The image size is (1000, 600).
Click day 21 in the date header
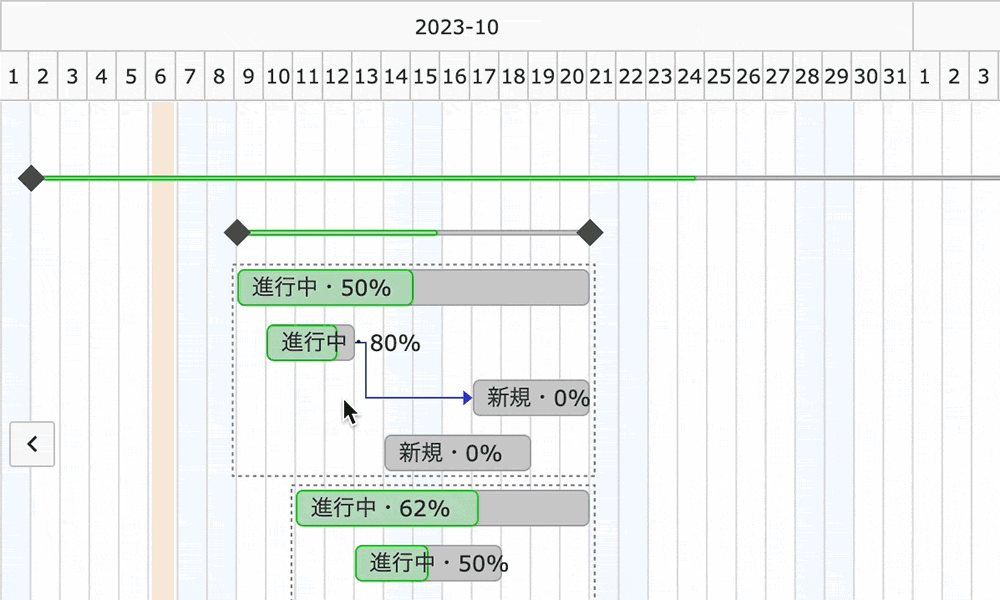click(x=601, y=77)
